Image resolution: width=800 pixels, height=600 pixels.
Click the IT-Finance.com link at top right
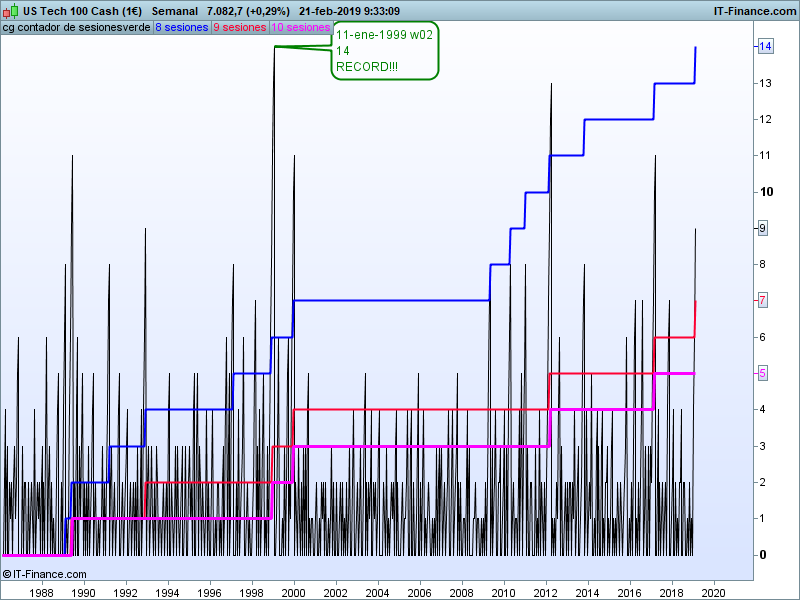point(754,11)
